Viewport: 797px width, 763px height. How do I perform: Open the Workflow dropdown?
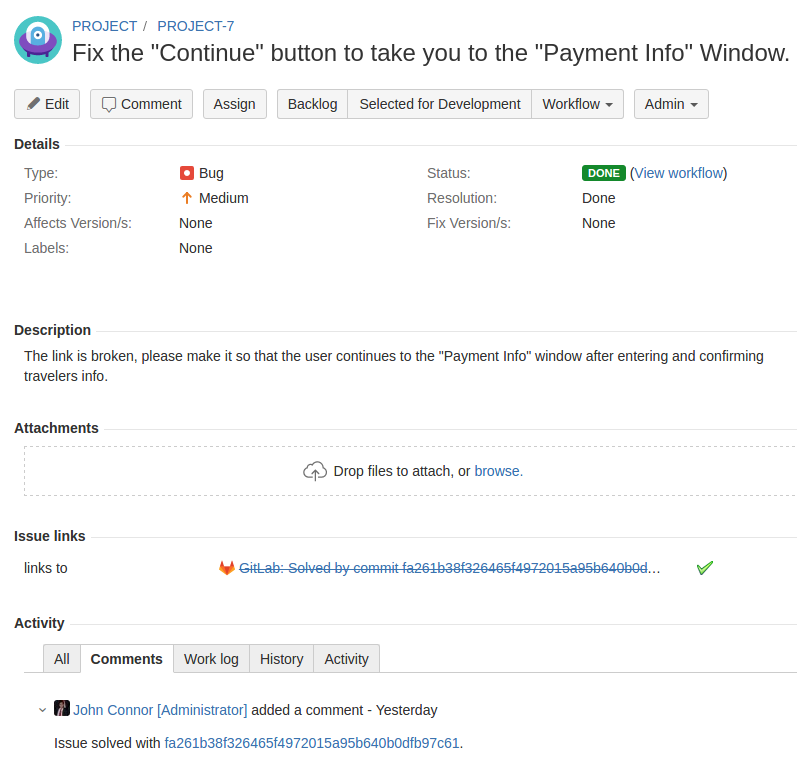[577, 104]
